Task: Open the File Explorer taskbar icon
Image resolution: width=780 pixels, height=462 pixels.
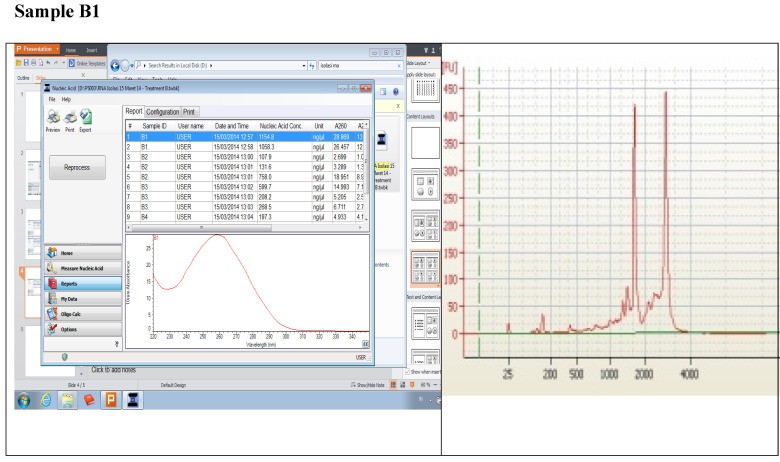Action: coord(67,400)
